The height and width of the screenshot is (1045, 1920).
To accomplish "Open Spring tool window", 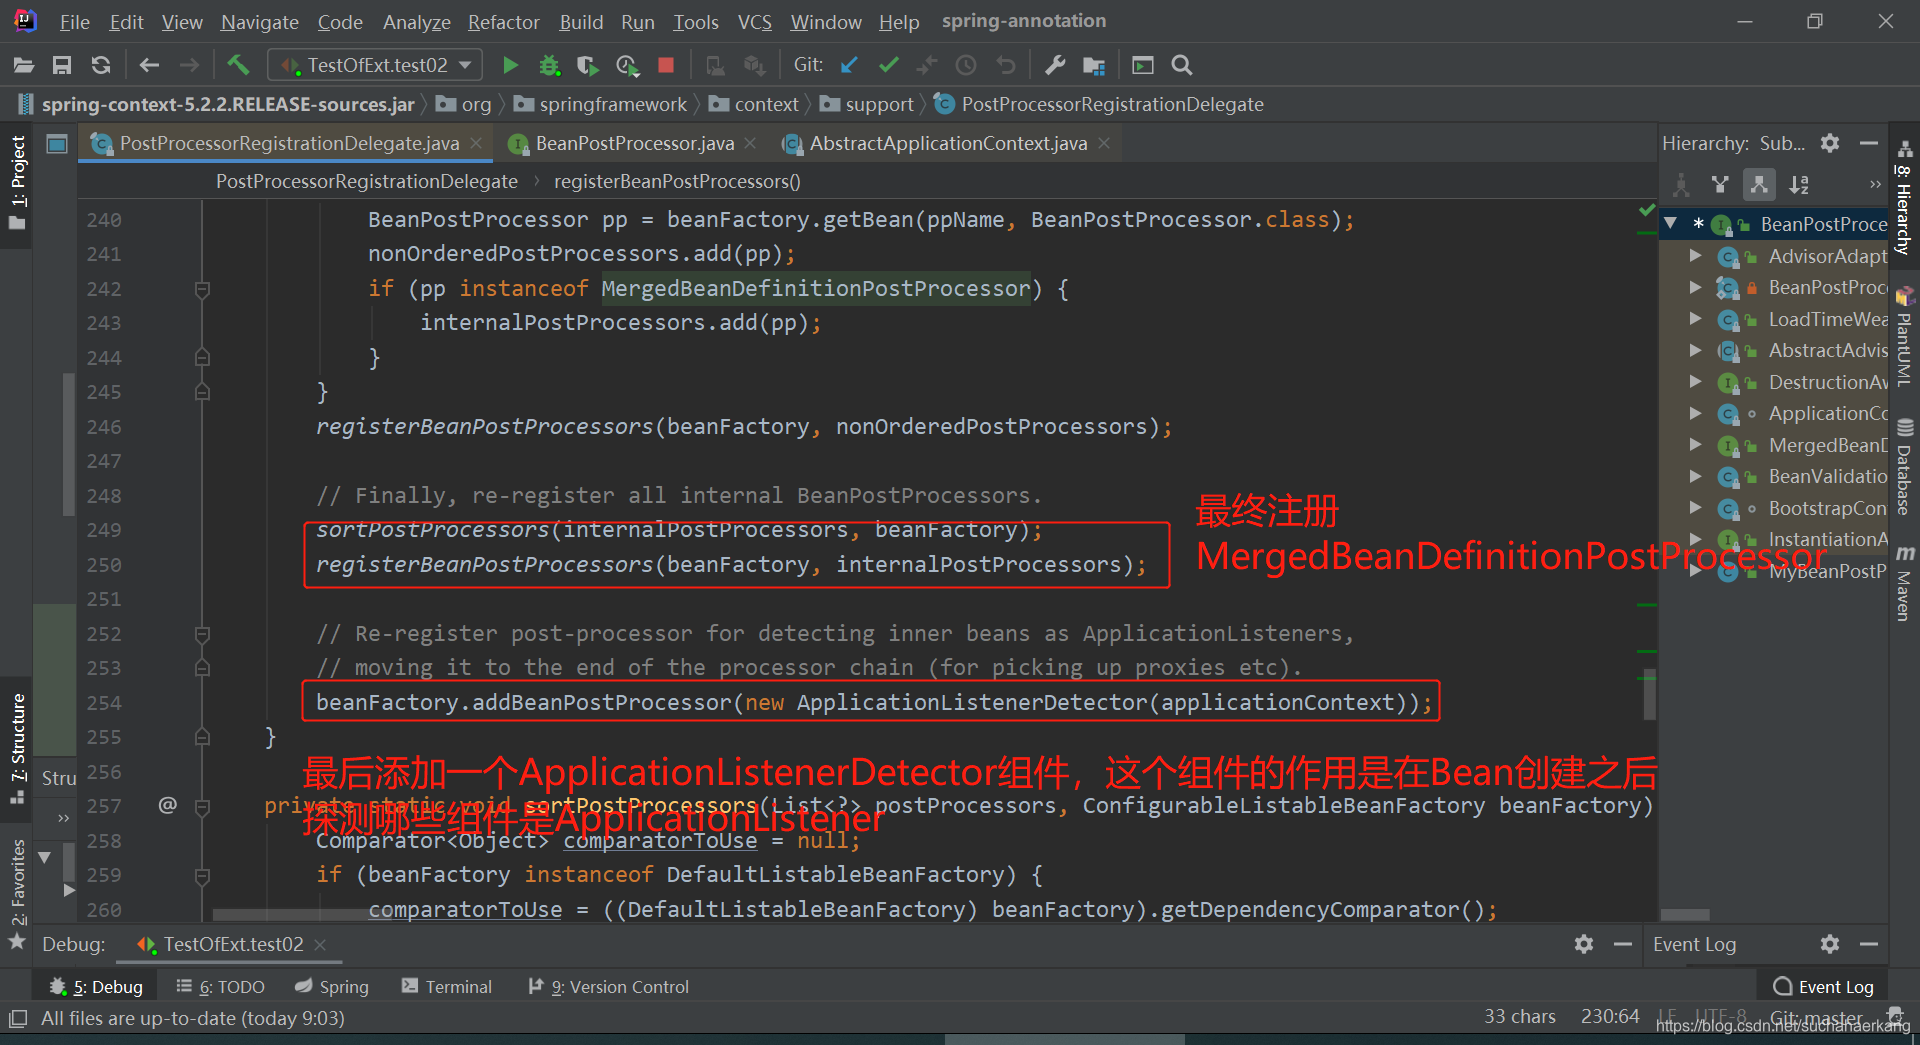I will click(x=332, y=987).
